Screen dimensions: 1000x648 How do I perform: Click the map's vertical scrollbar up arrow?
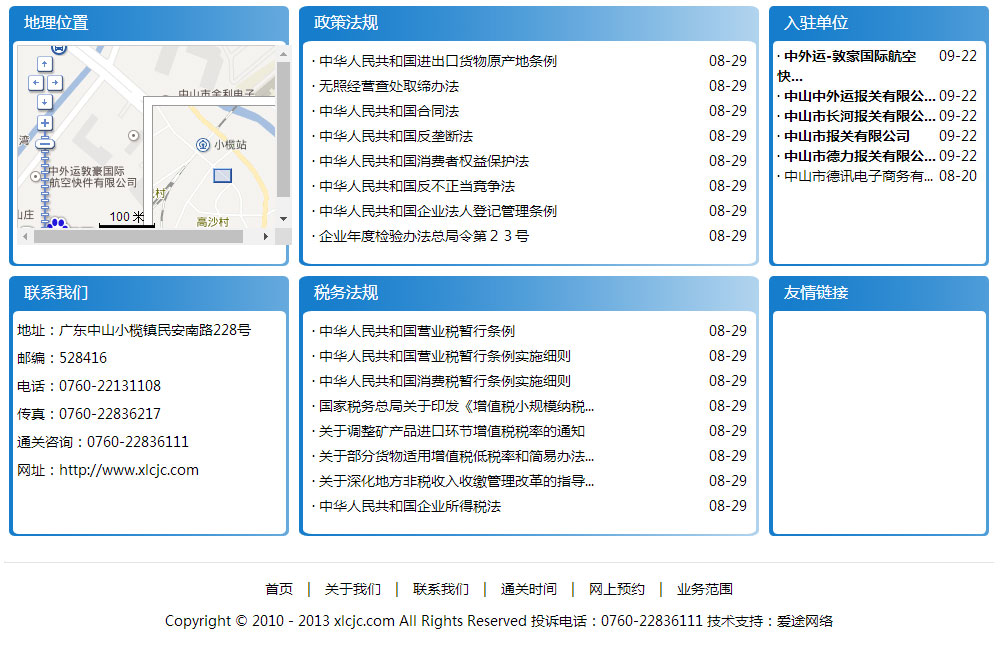pos(283,53)
